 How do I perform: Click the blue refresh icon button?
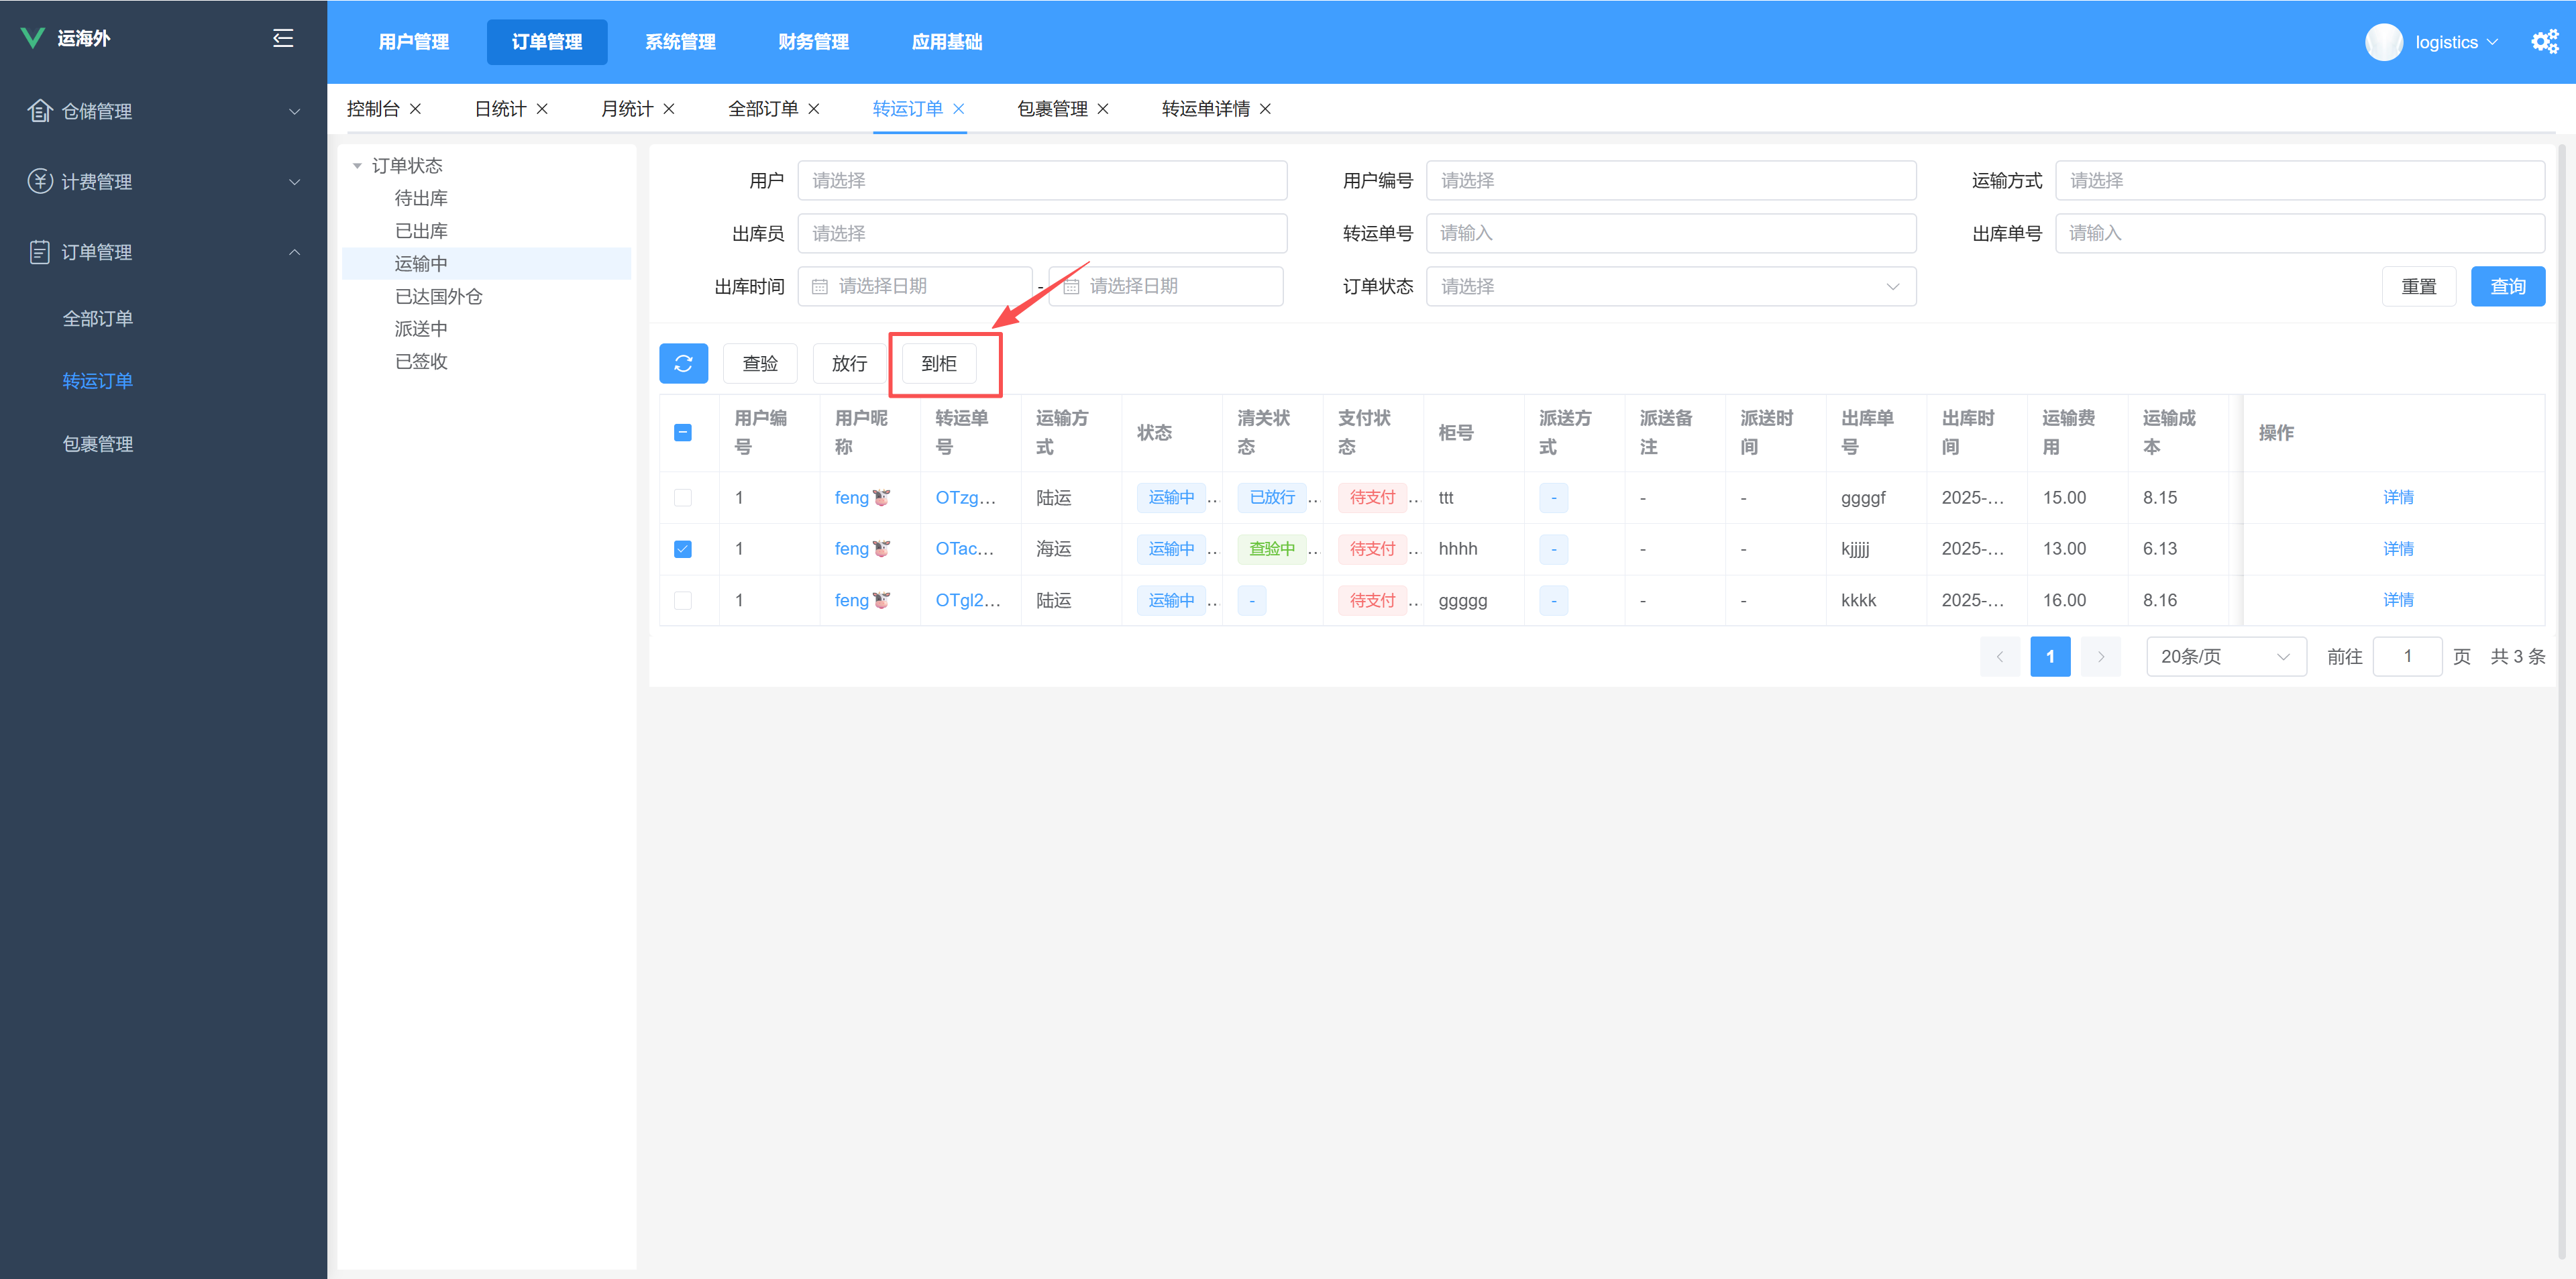click(x=683, y=363)
